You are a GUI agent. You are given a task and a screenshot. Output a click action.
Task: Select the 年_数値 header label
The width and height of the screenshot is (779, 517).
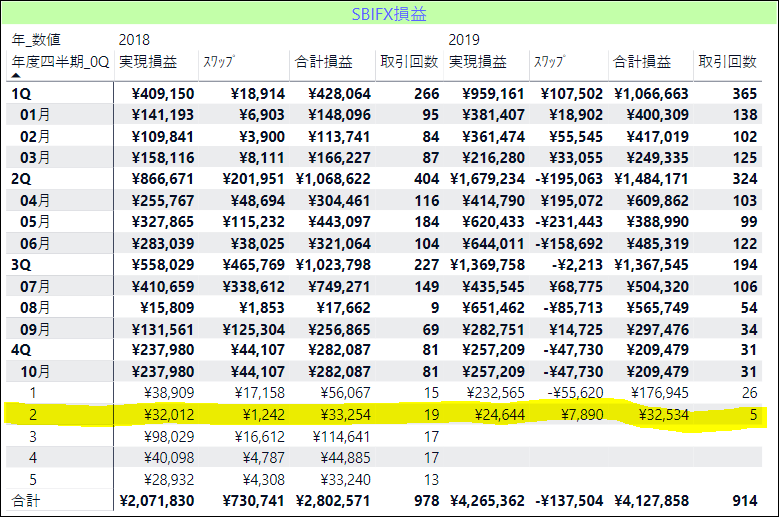click(36, 39)
